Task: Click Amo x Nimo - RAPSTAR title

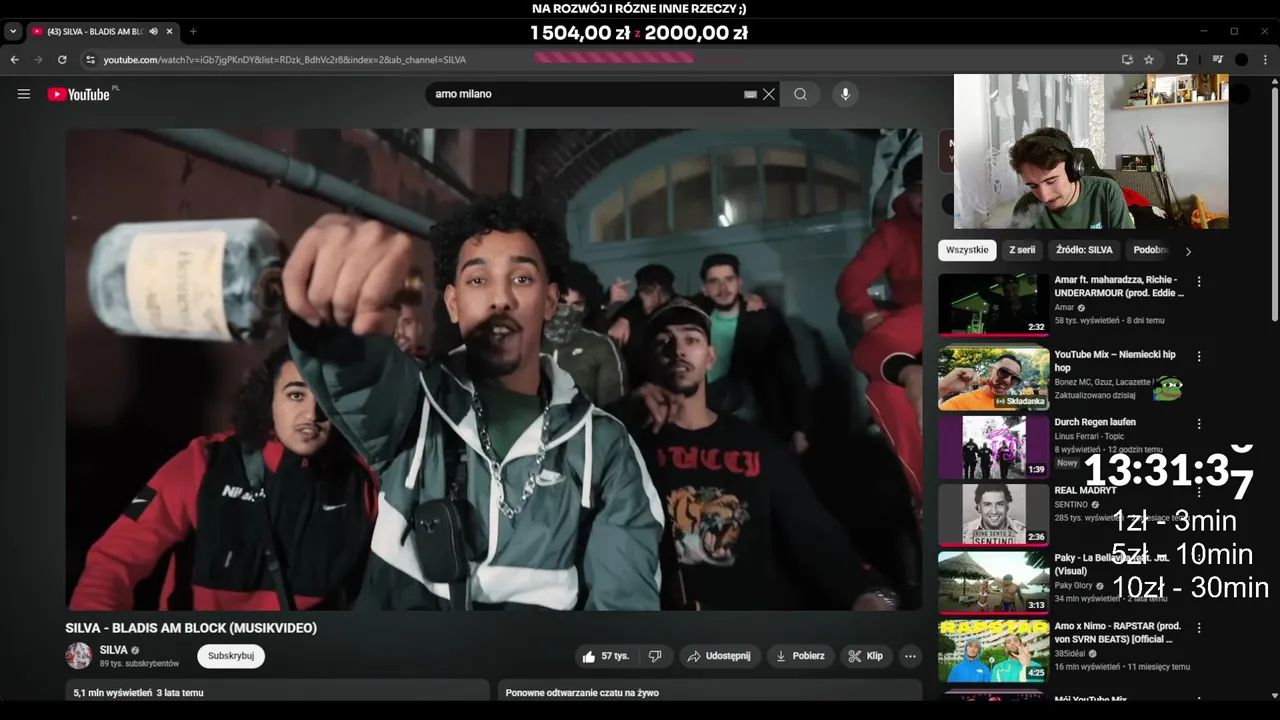Action: tap(1117, 632)
